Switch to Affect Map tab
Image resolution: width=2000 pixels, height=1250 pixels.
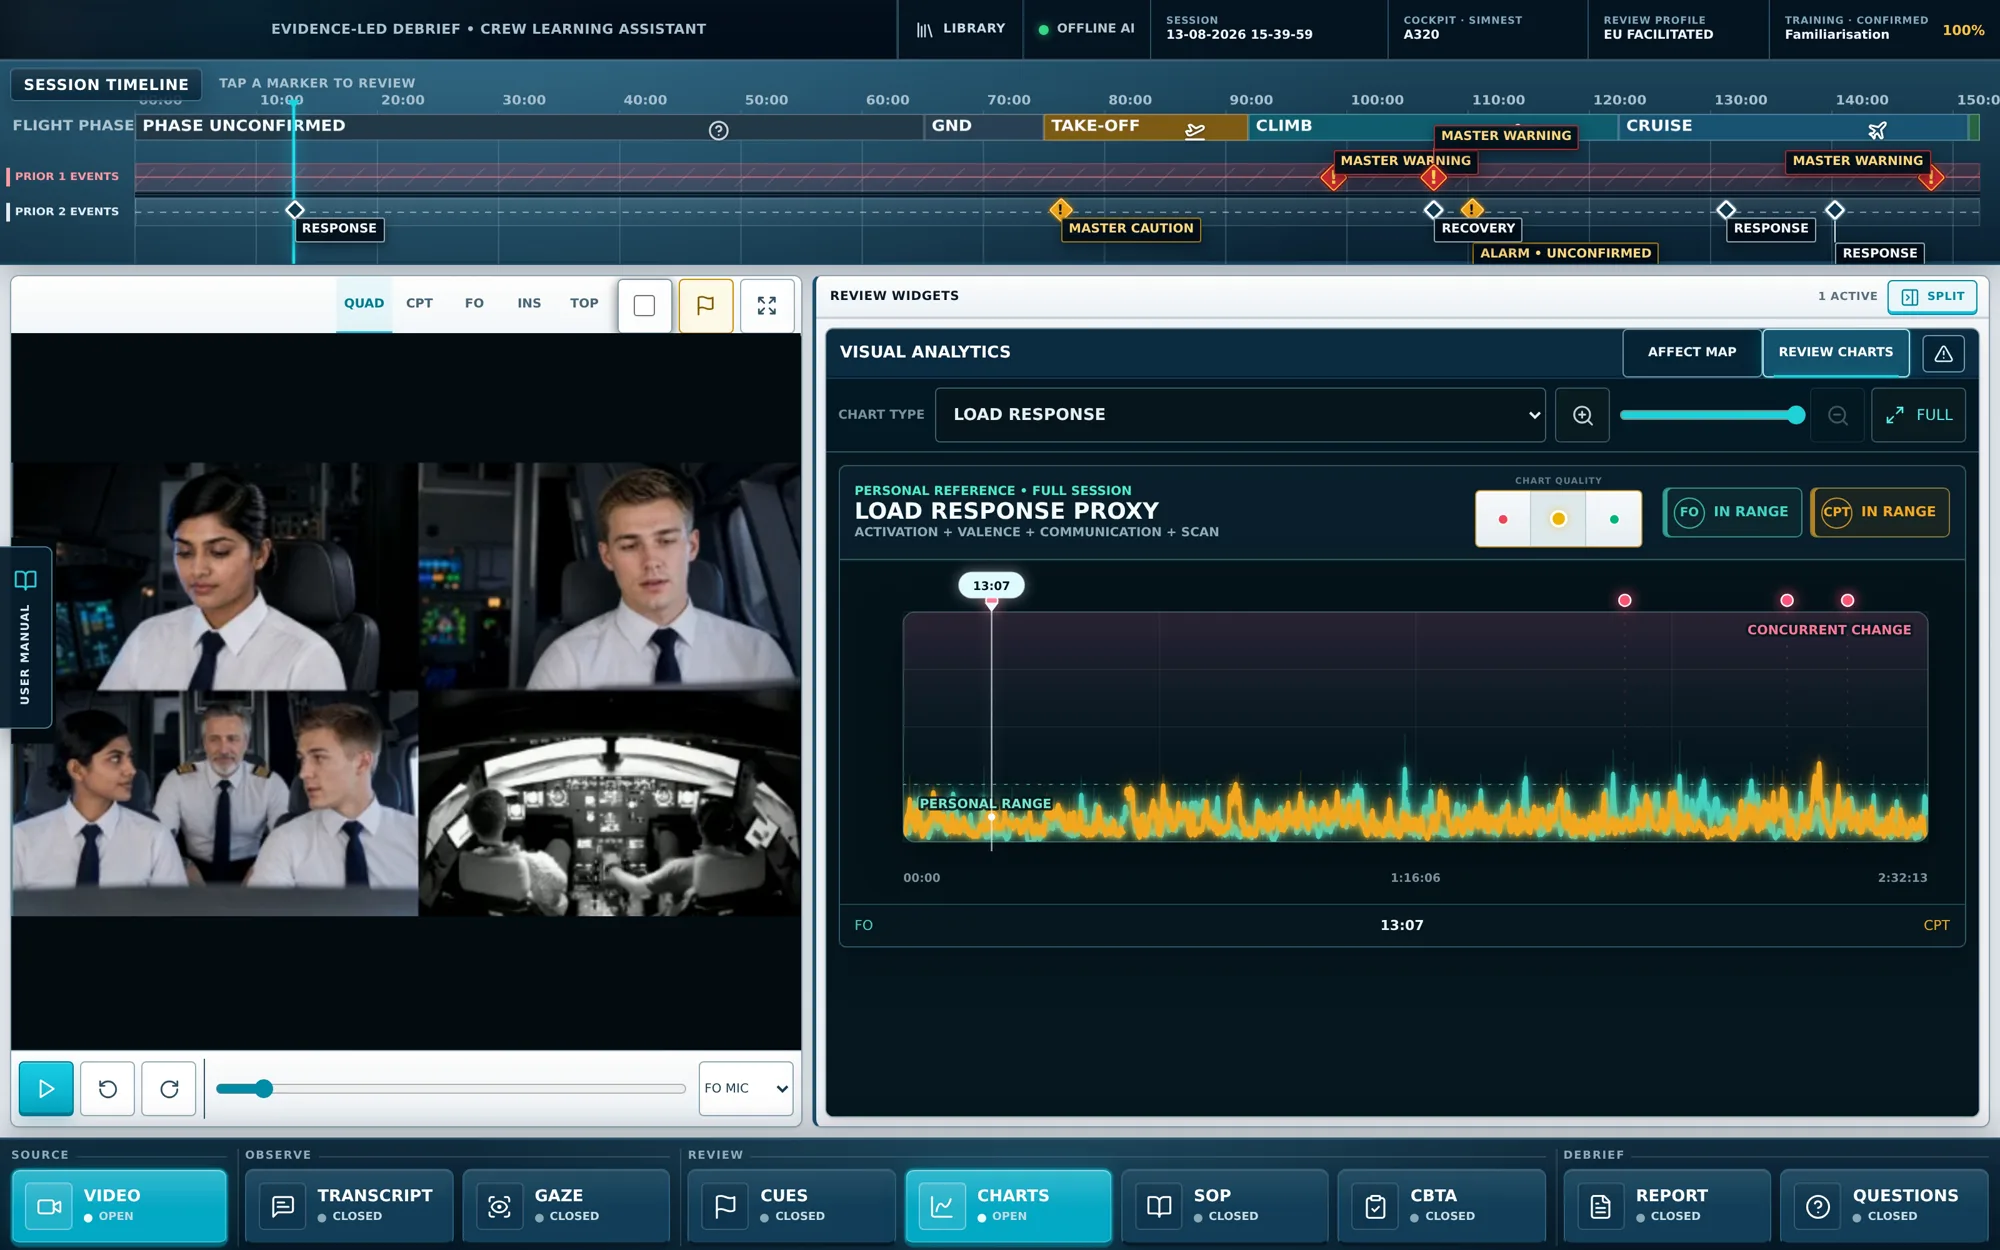pos(1692,352)
